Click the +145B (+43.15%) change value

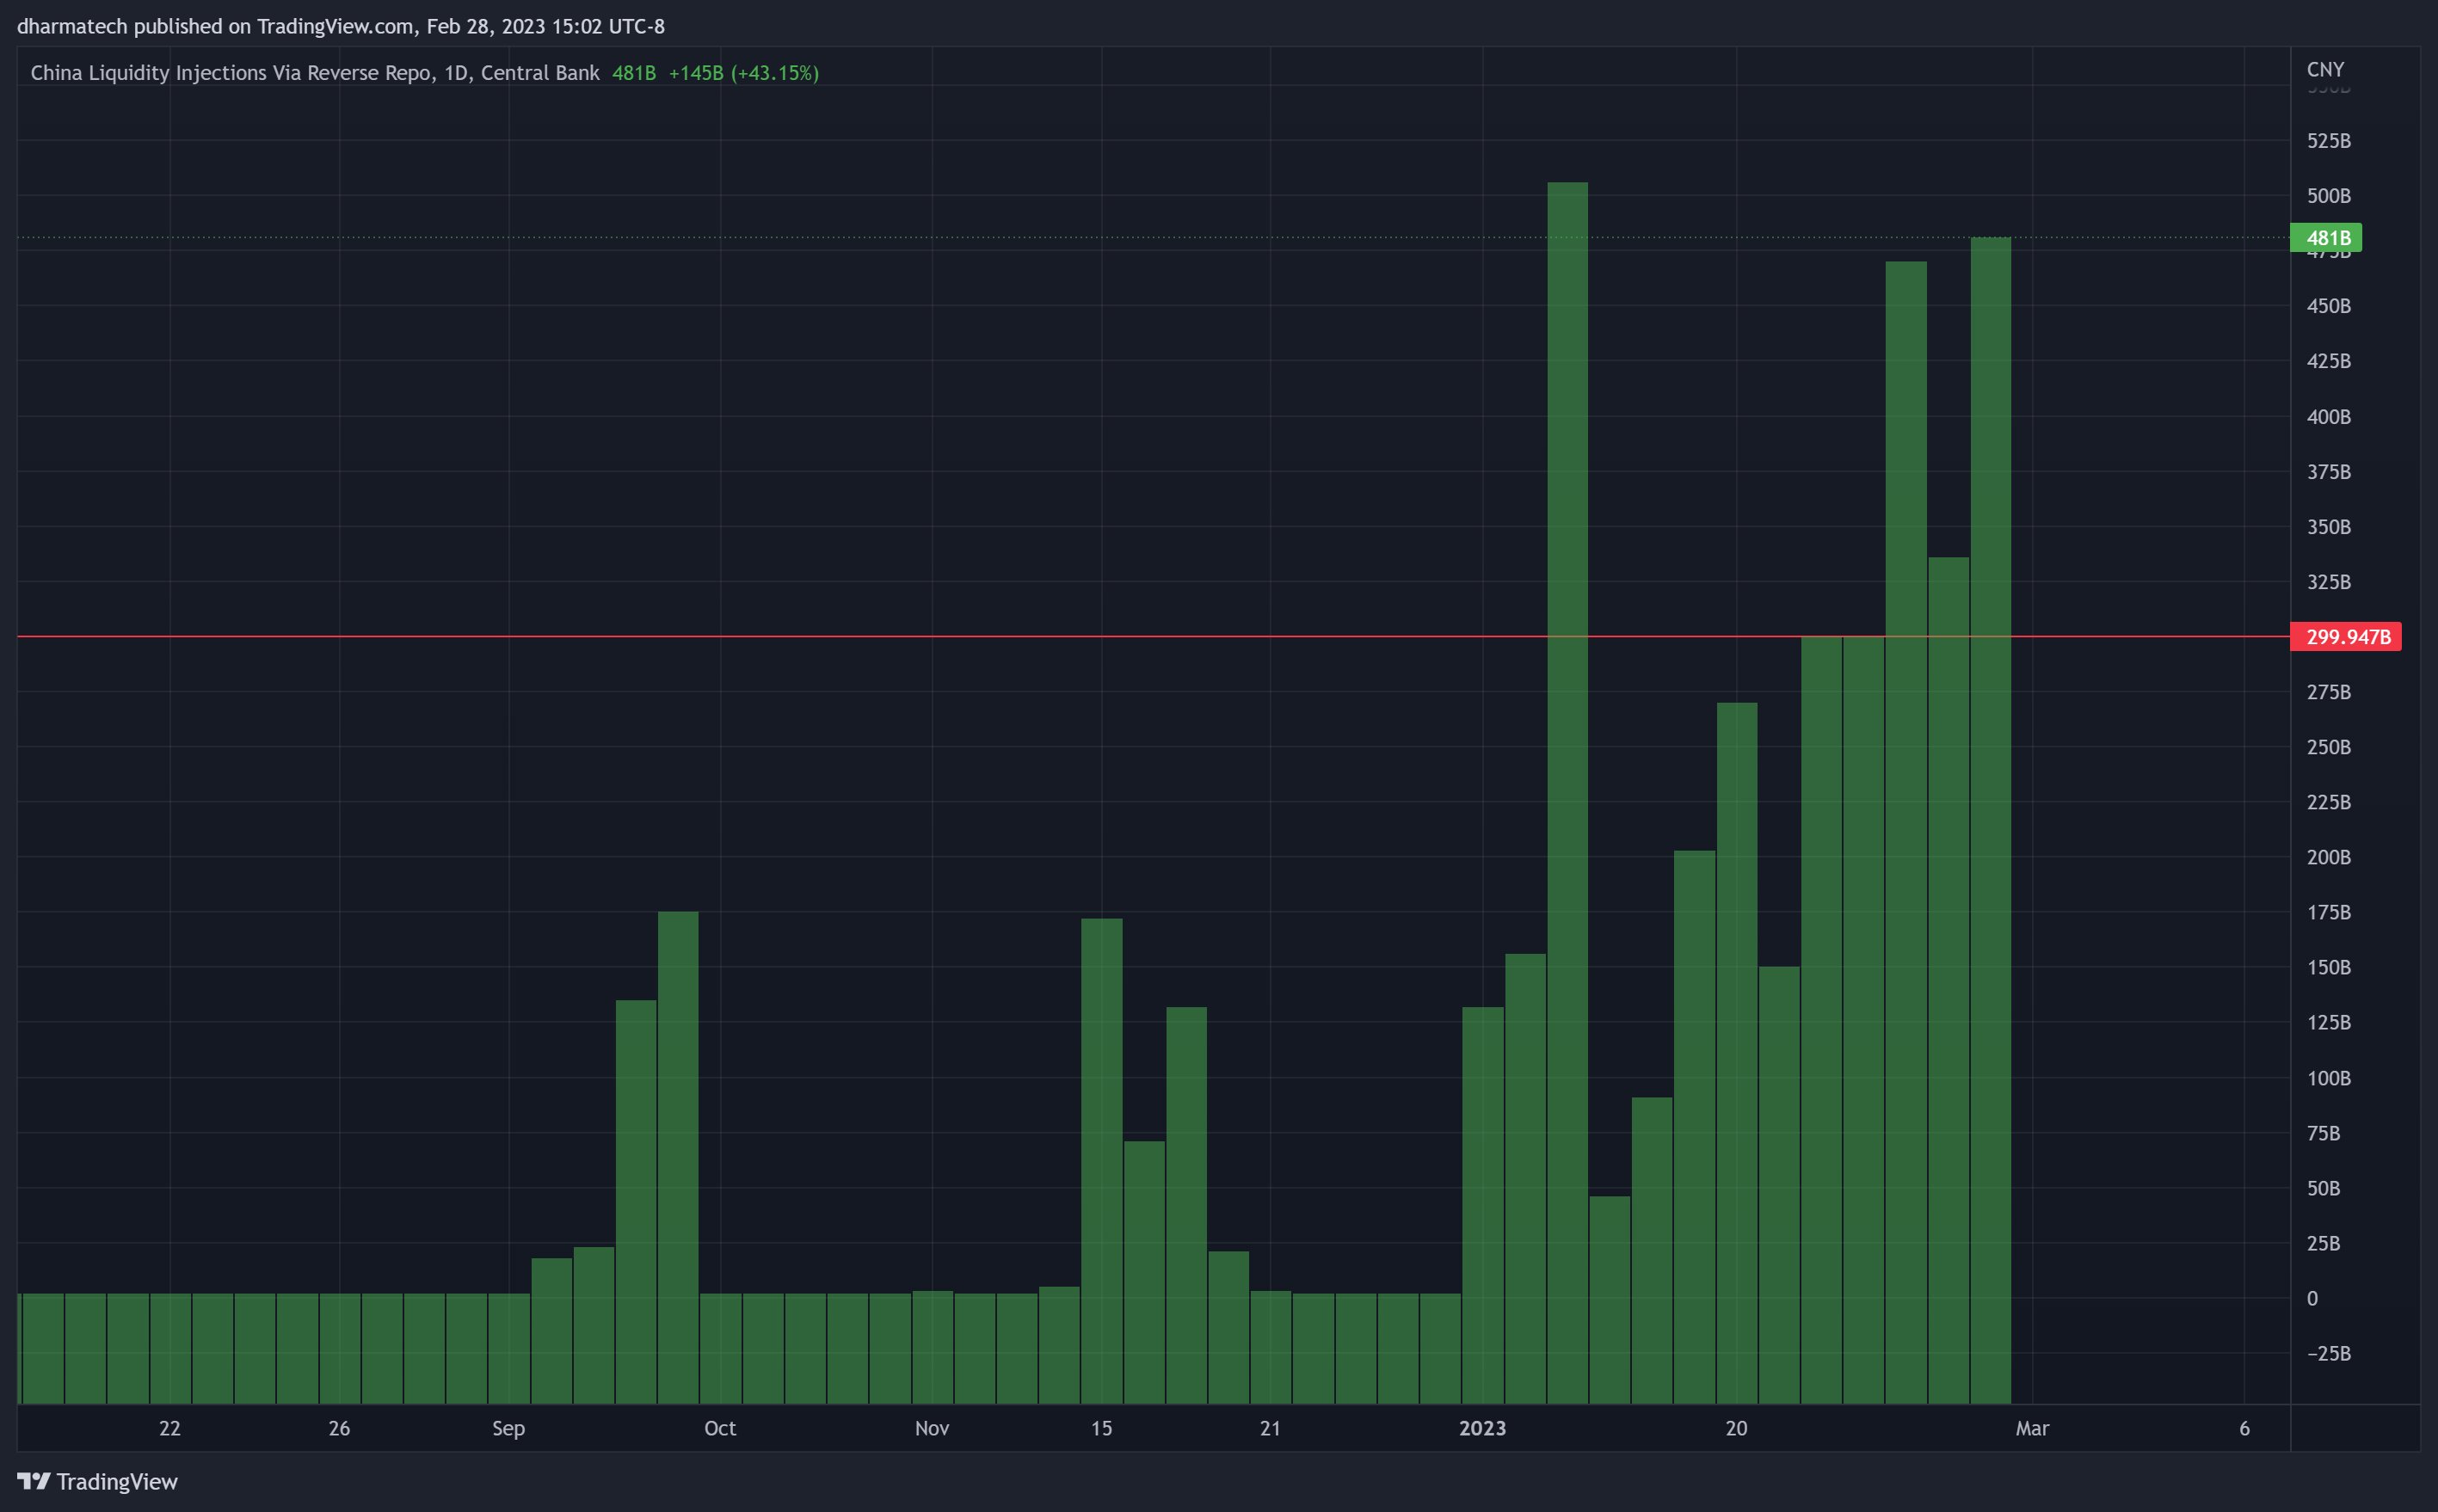click(x=744, y=73)
